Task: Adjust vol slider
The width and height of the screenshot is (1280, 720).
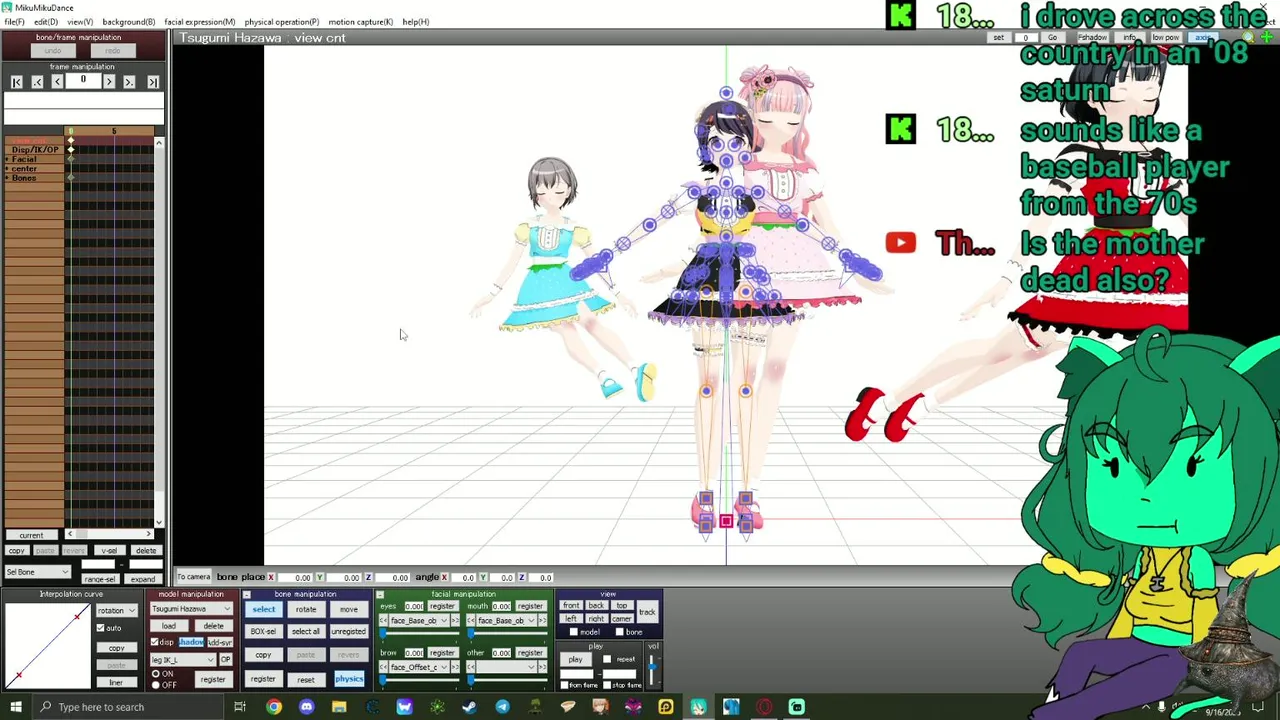Action: coord(653,668)
